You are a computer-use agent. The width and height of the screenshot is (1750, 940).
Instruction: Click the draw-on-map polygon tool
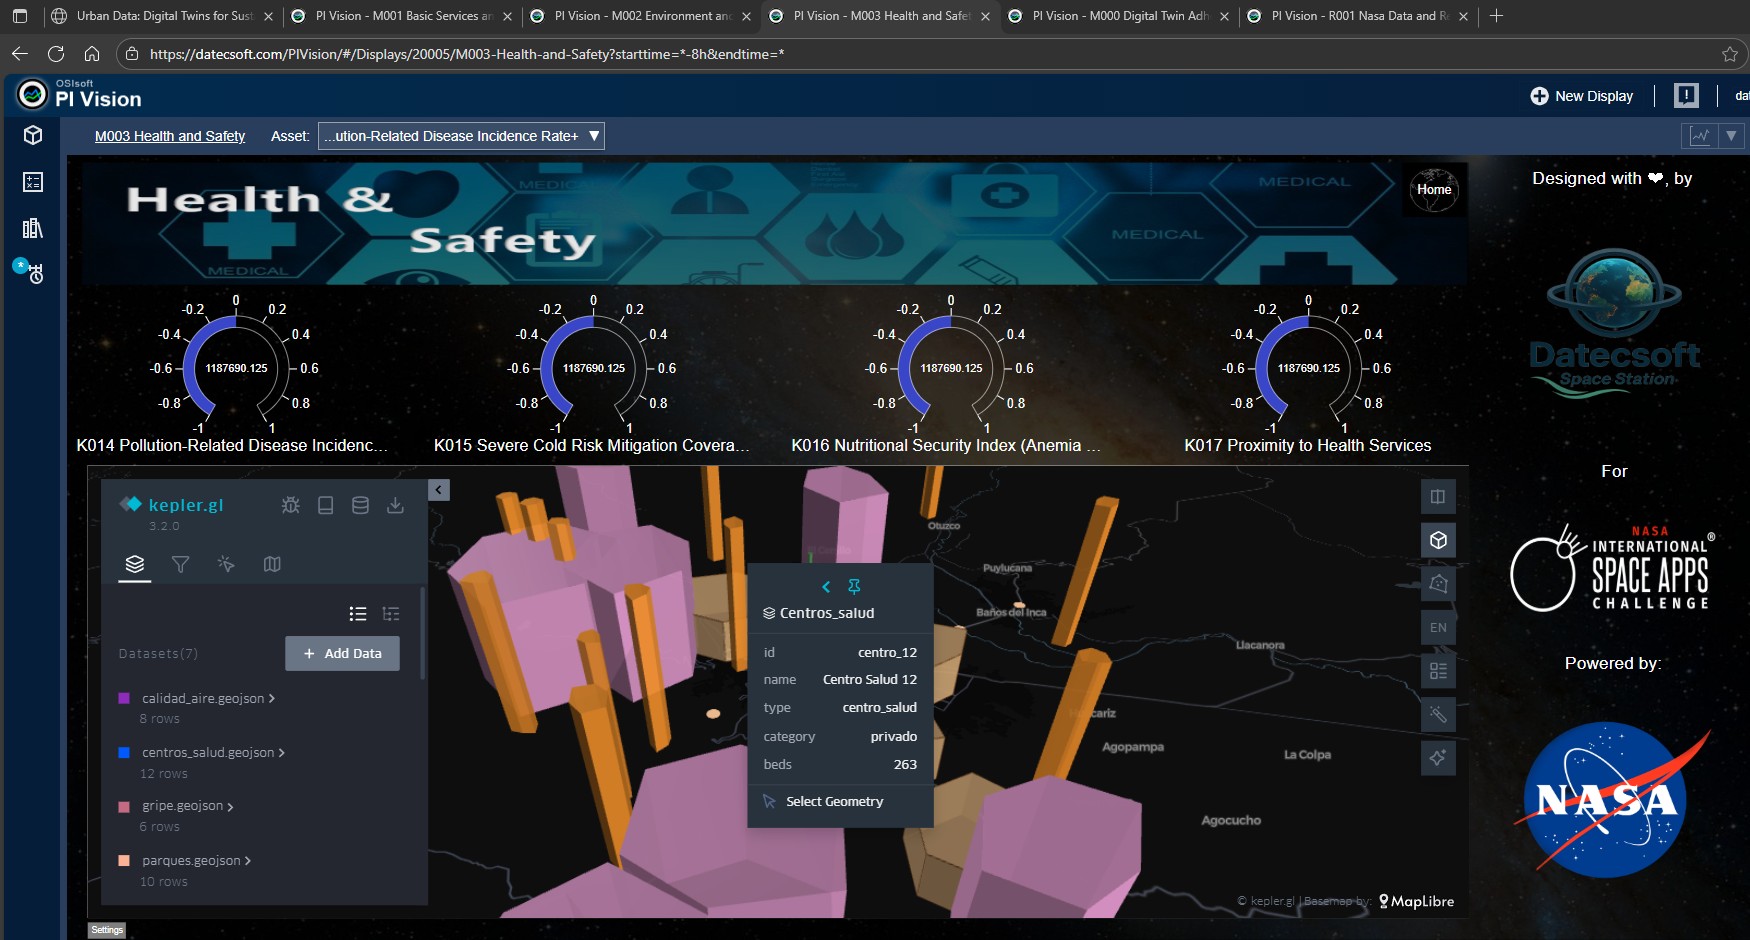1438,584
